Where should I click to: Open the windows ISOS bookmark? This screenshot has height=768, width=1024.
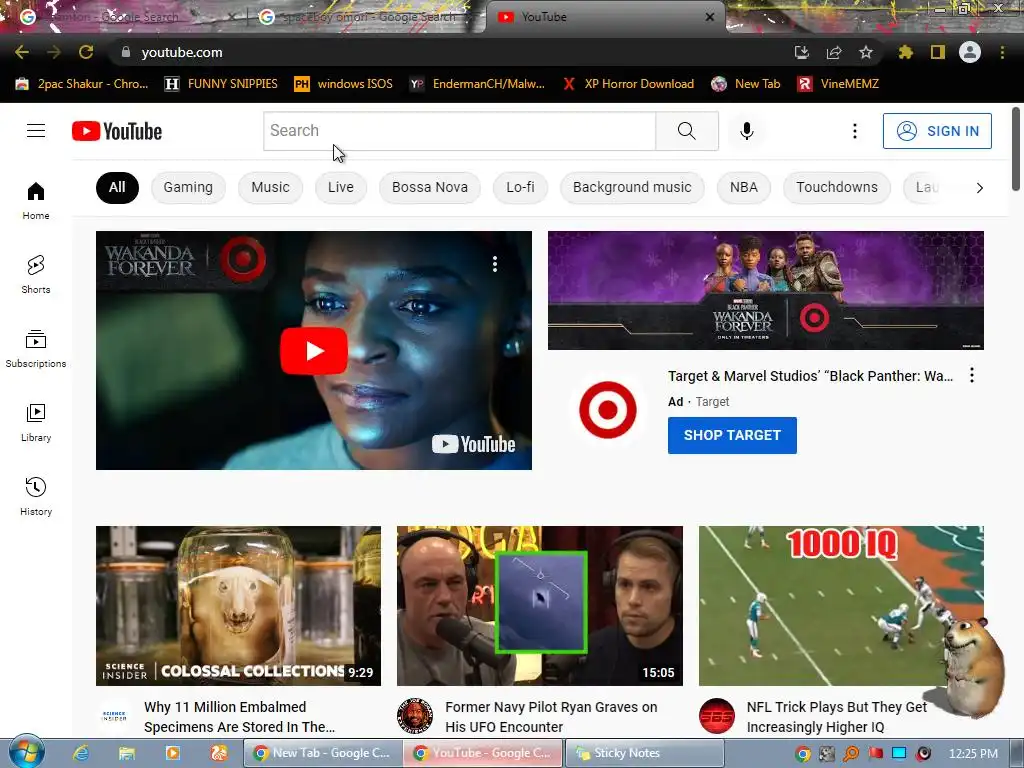pos(344,84)
